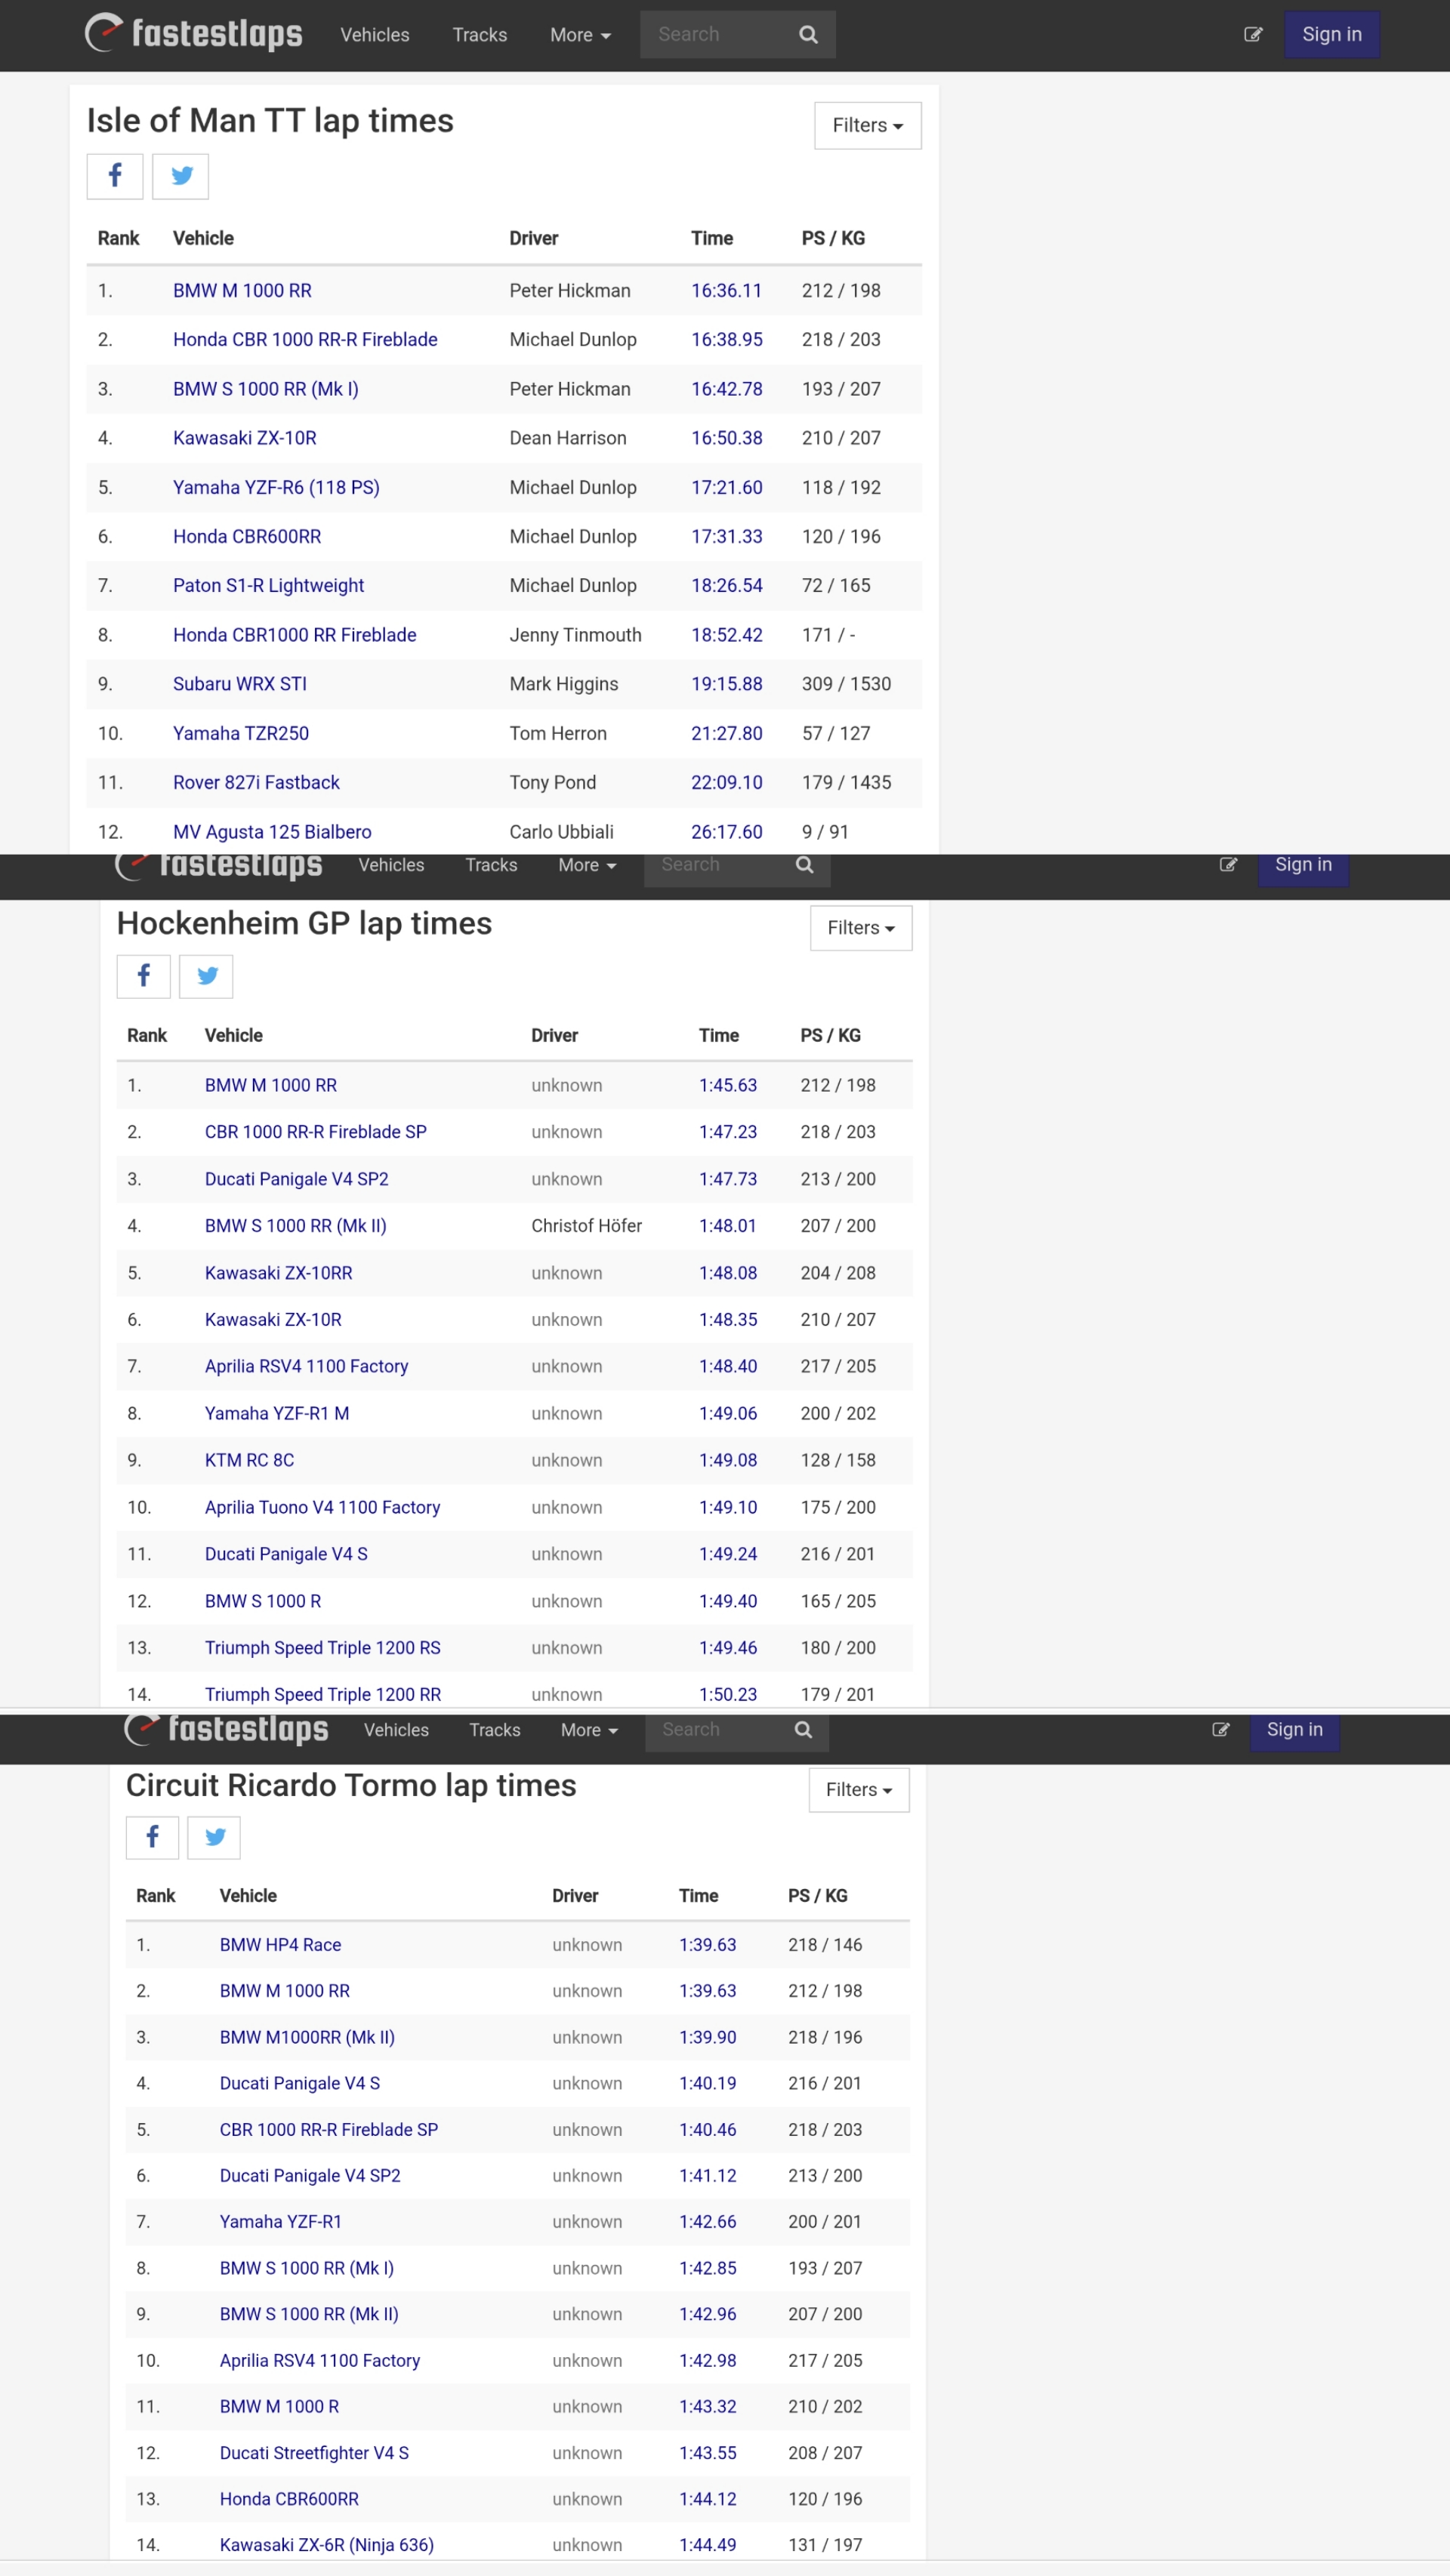Open BMW M1000RR (Mk II) vehicle link
1450x2576 pixels.
click(x=307, y=2038)
